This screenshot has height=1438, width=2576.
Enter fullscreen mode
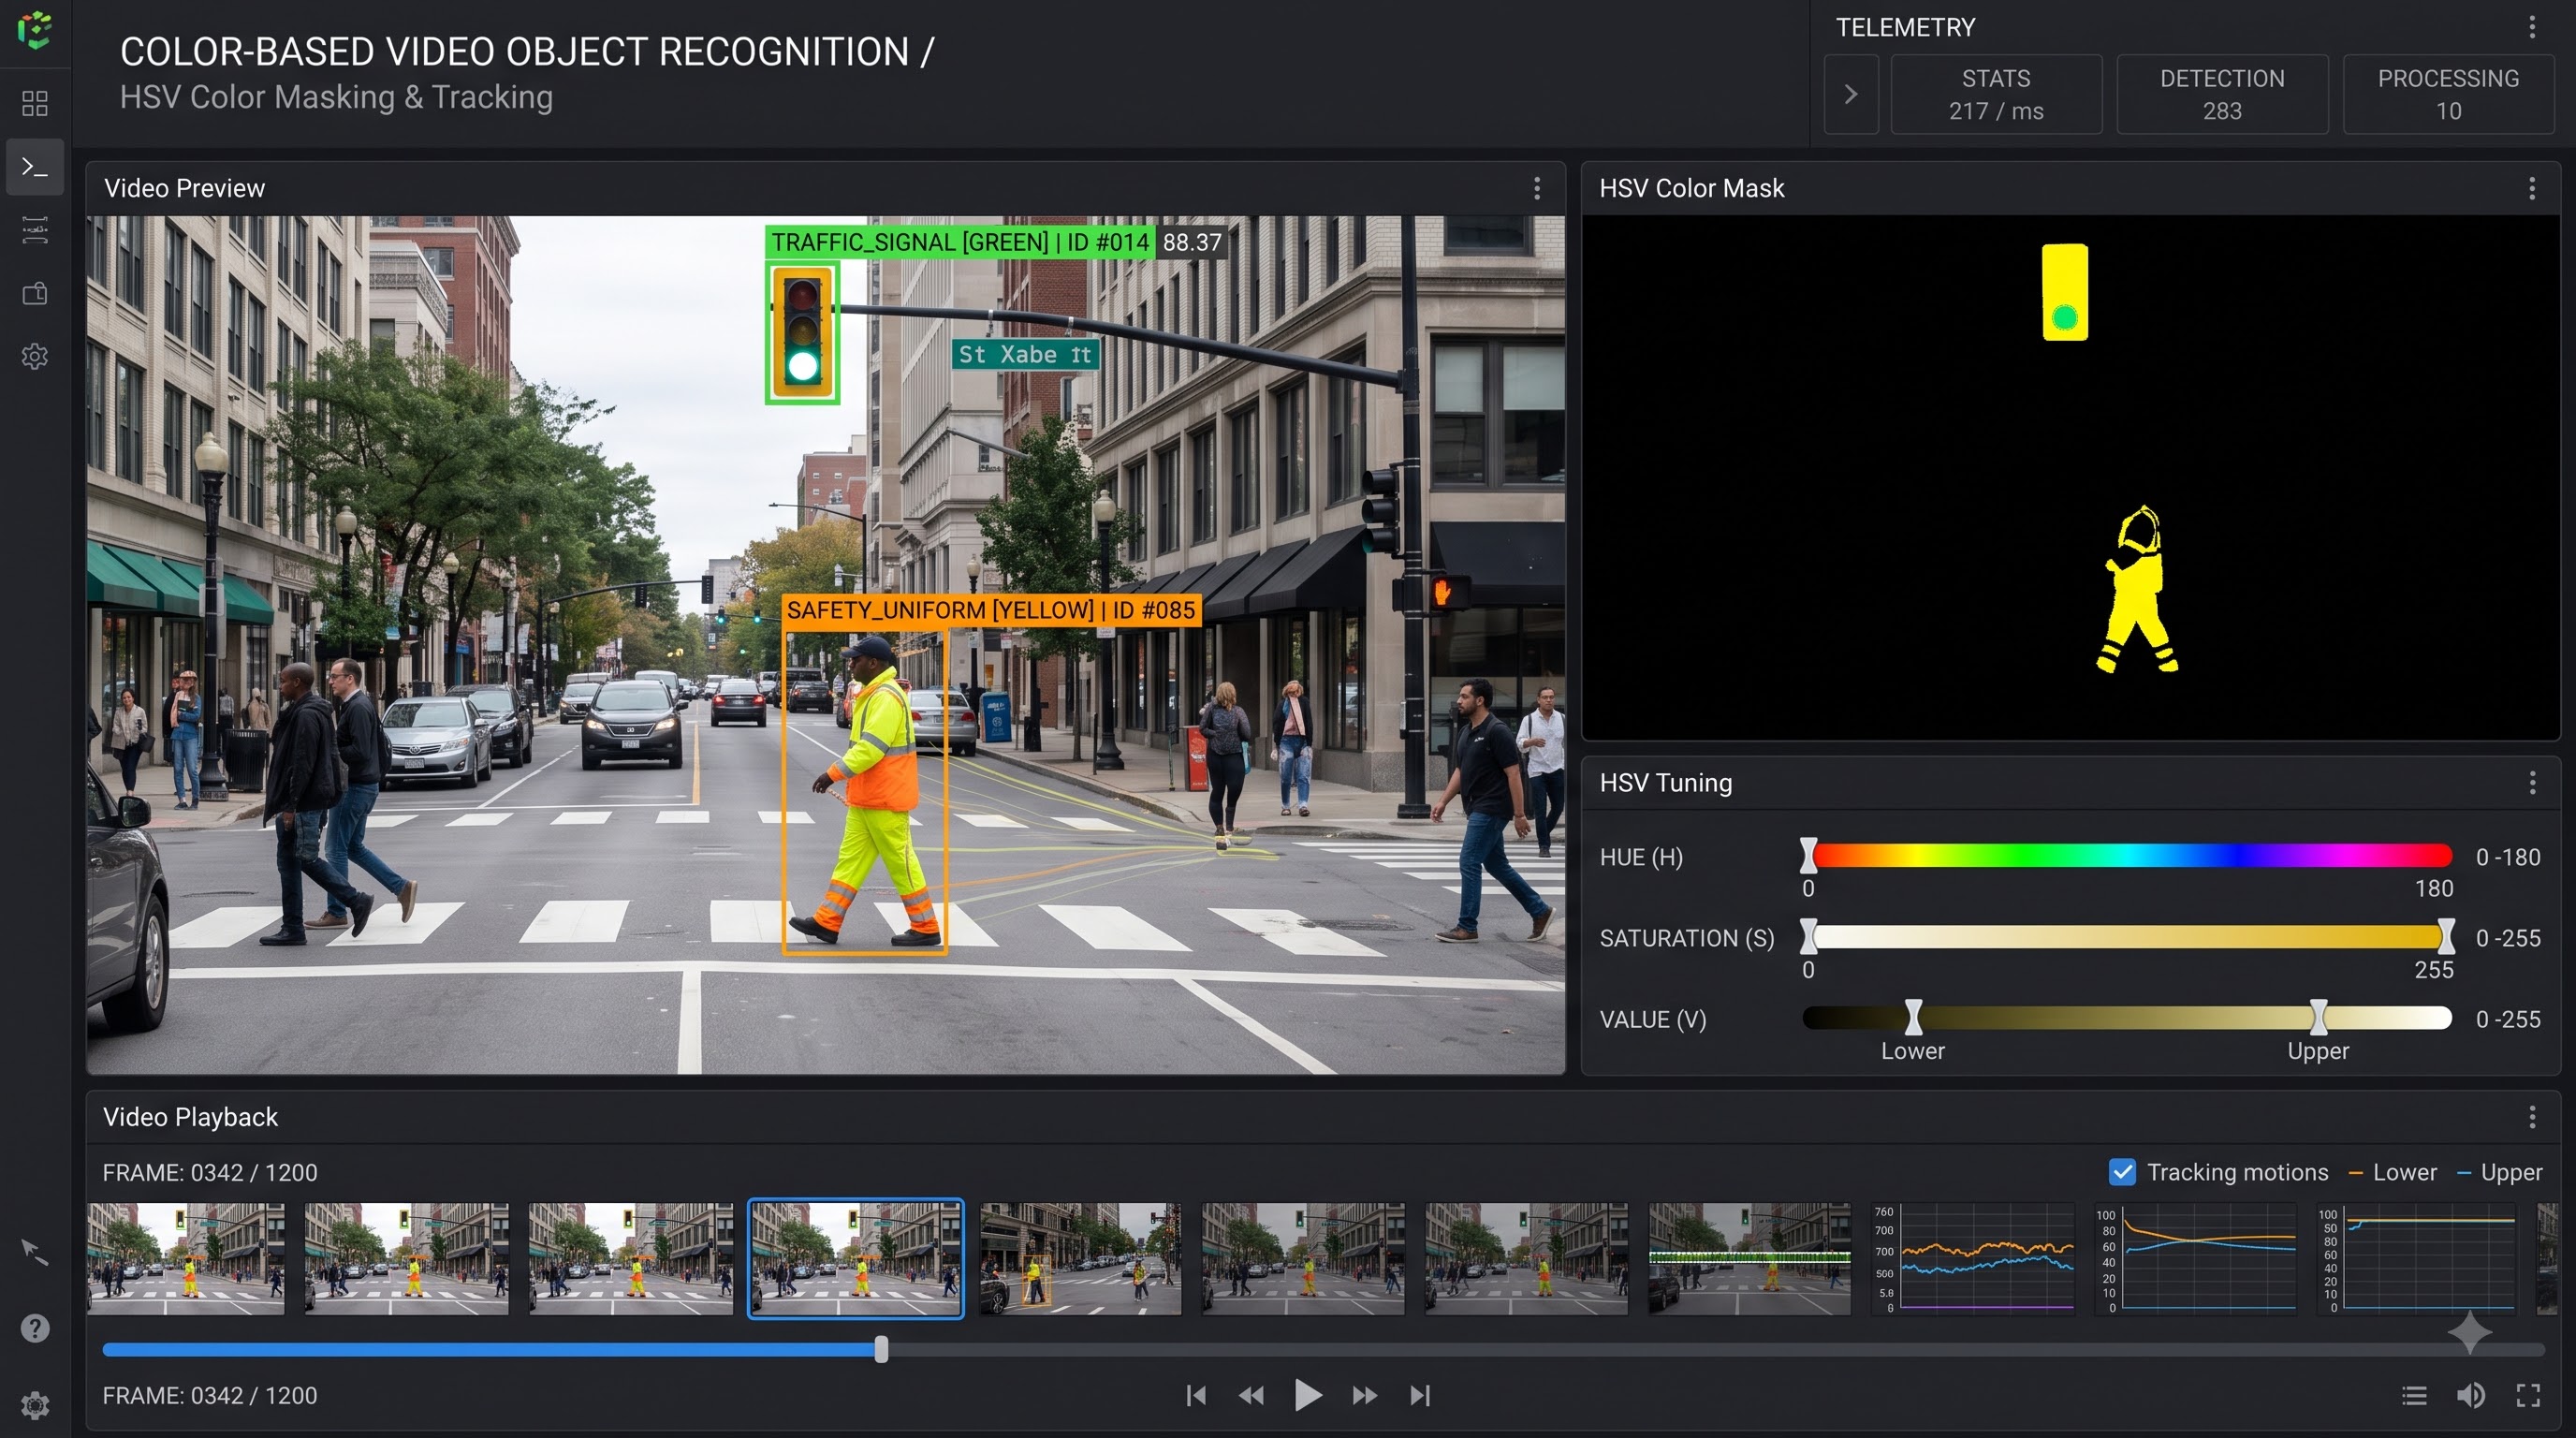click(2528, 1395)
